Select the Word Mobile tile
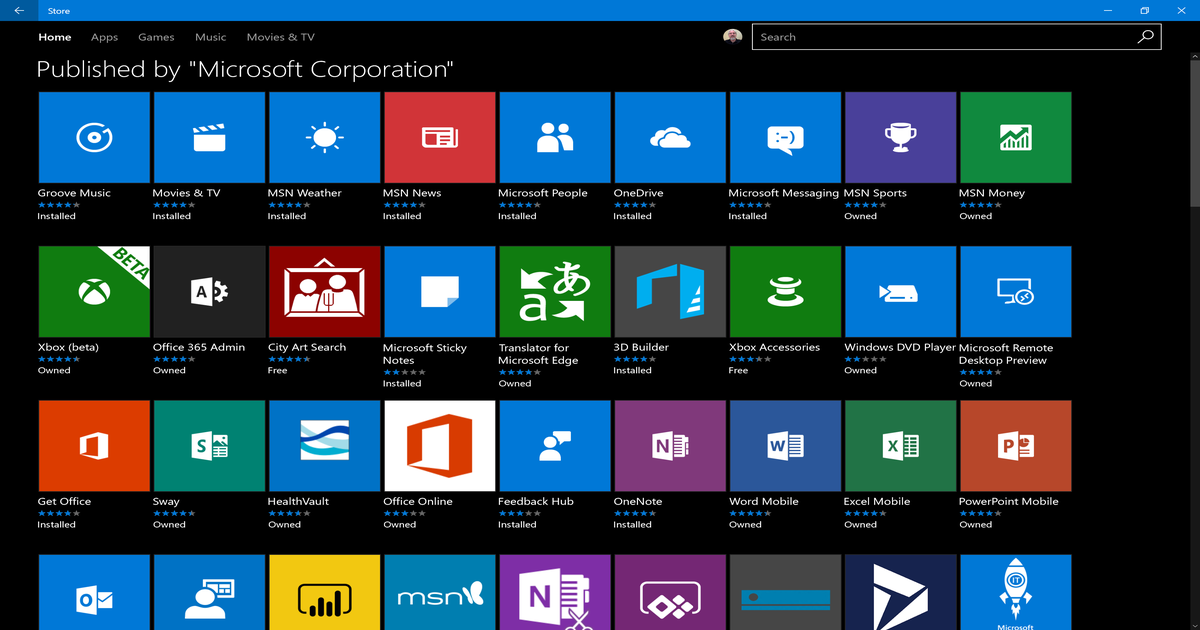This screenshot has width=1200, height=630. (785, 445)
